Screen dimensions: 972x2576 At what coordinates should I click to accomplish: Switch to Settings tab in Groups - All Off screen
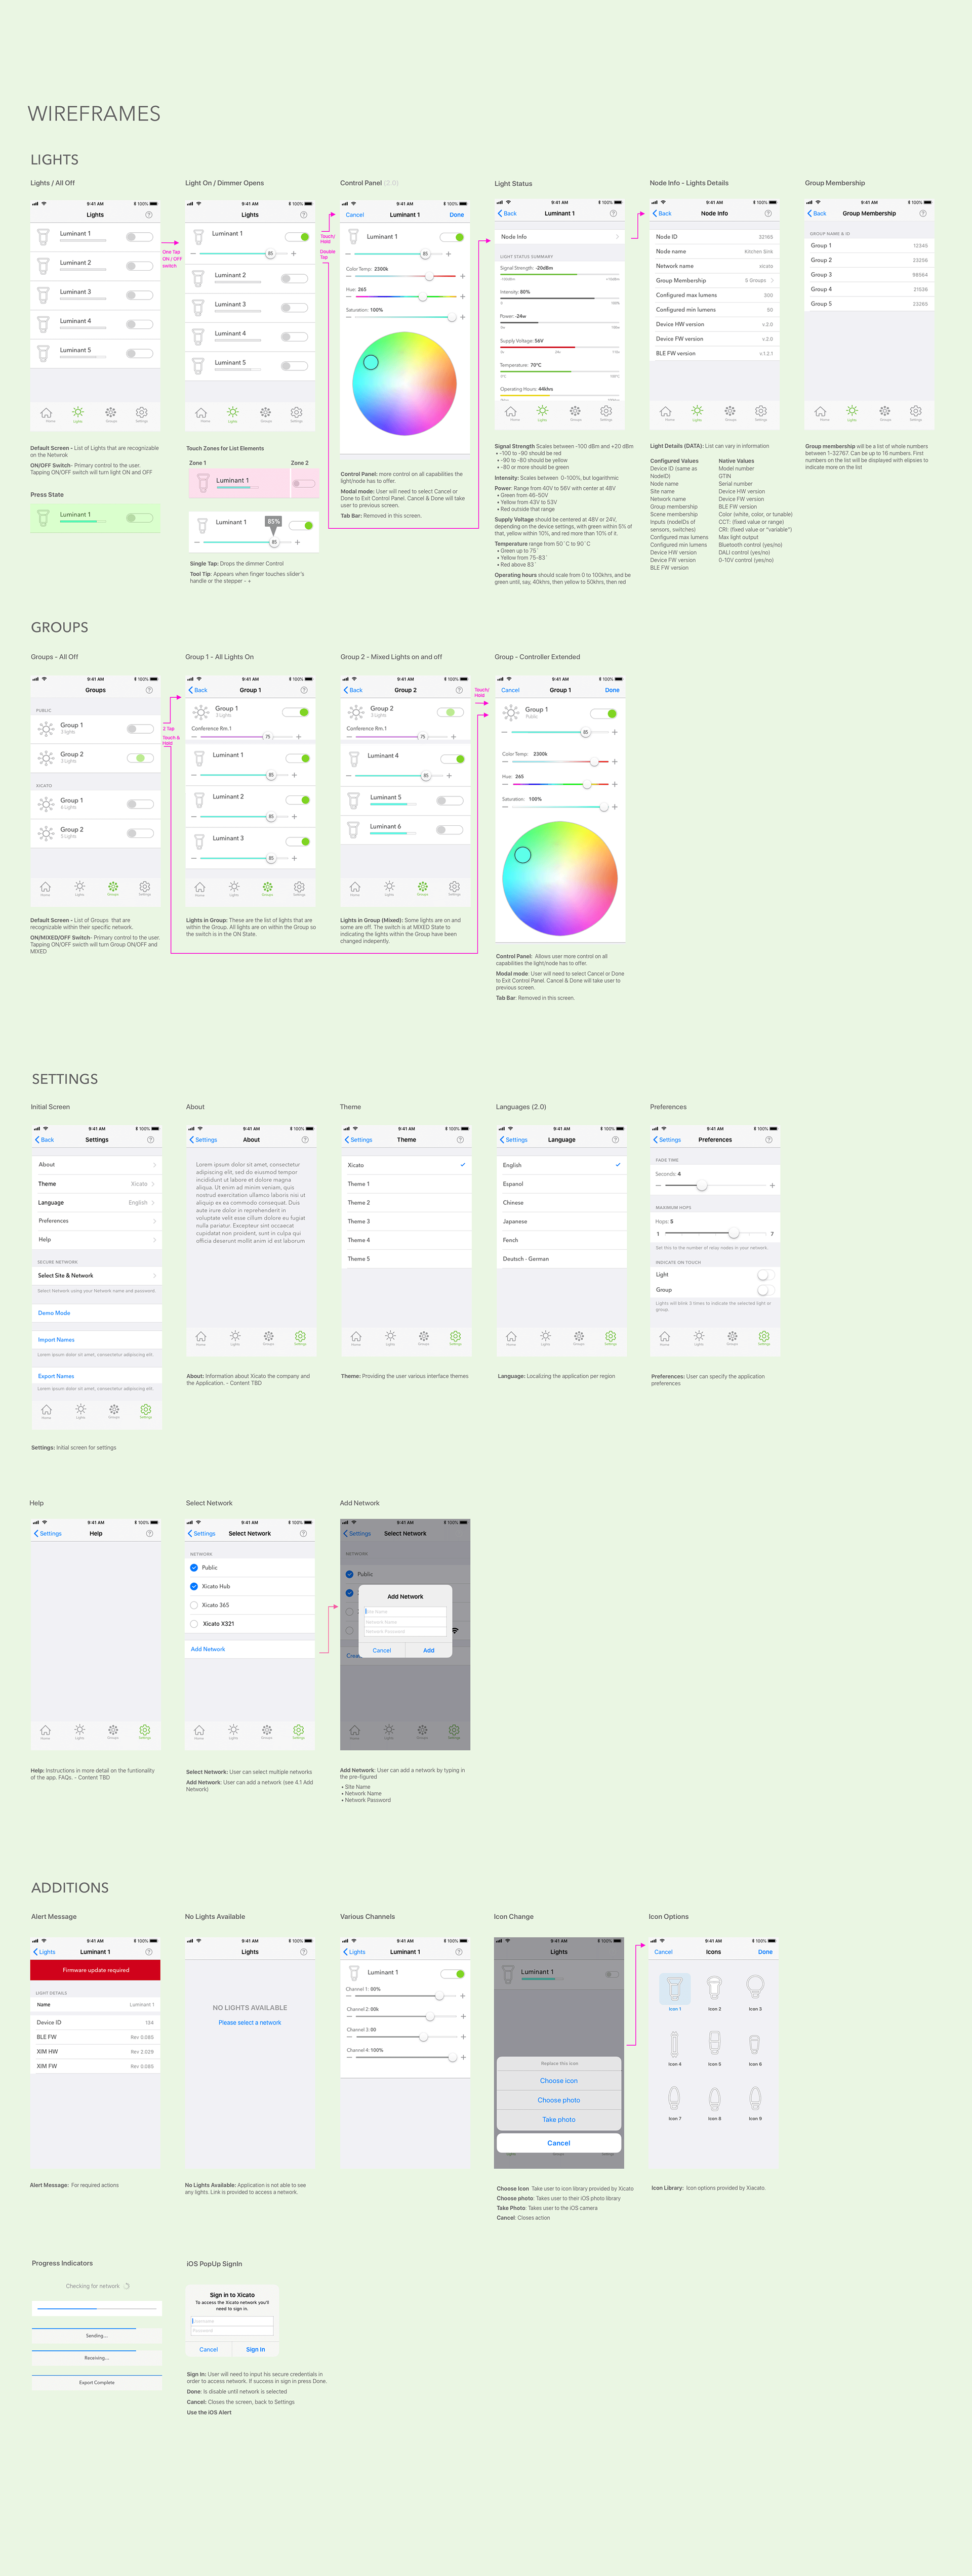pos(145,888)
